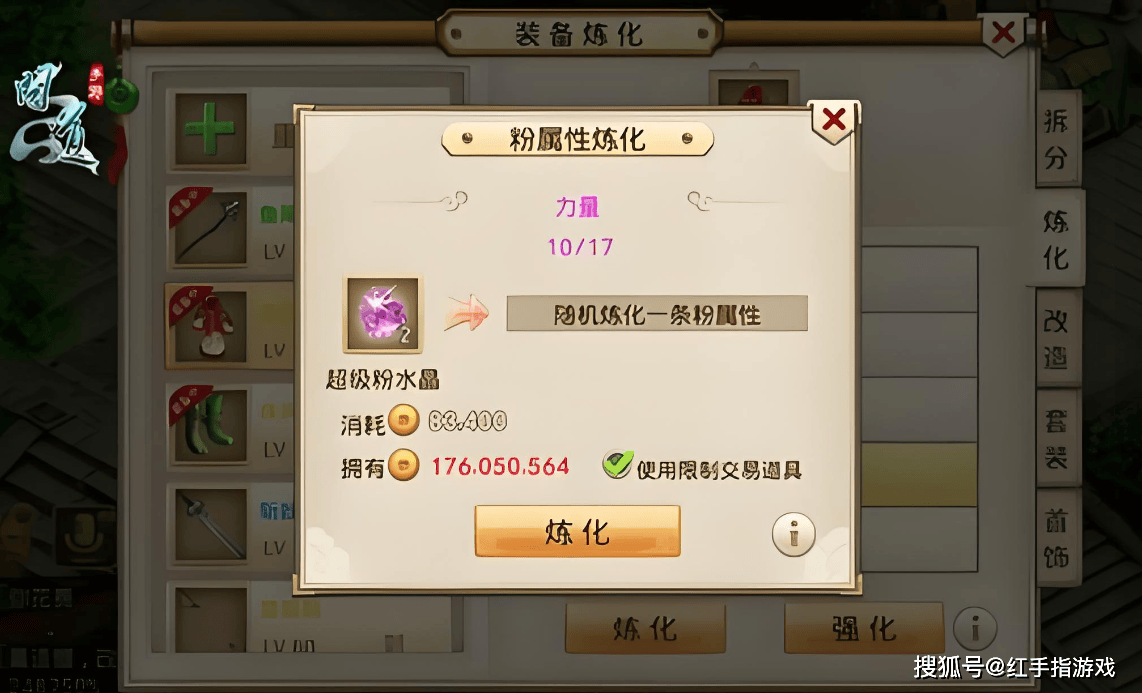Open the info icon beside 强化 button

pyautogui.click(x=974, y=628)
